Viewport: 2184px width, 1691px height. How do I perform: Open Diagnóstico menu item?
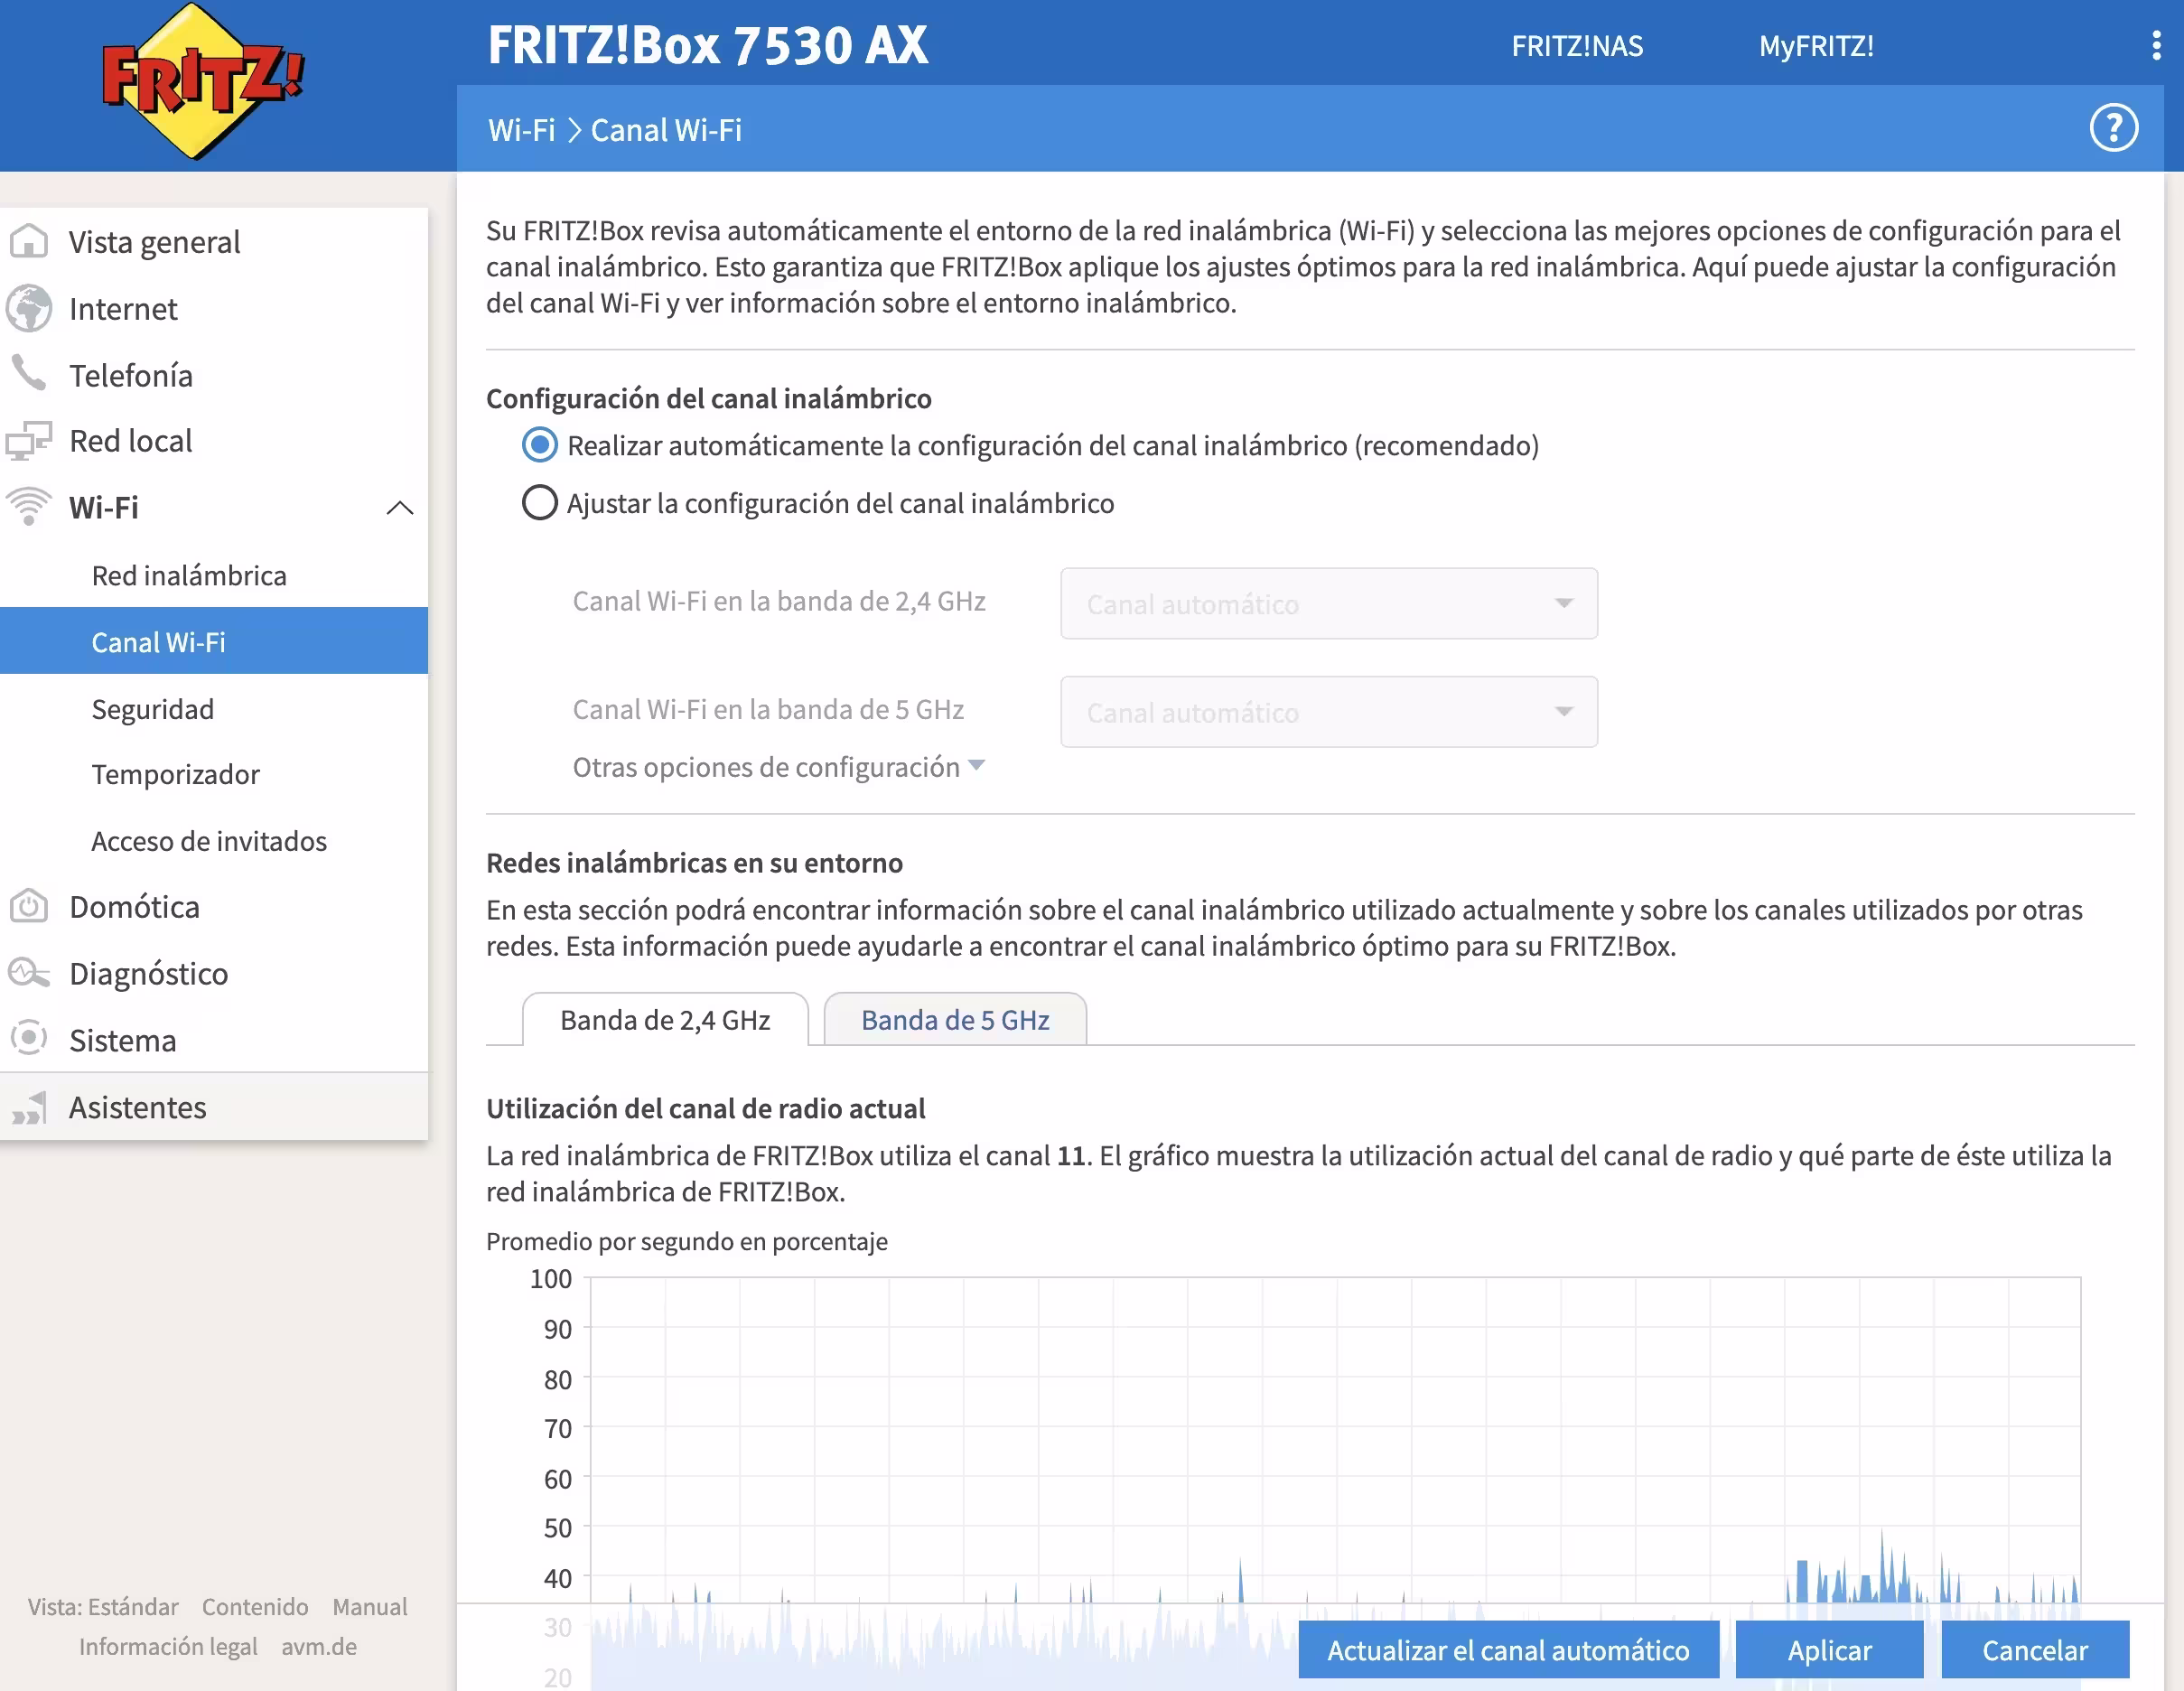[214, 973]
